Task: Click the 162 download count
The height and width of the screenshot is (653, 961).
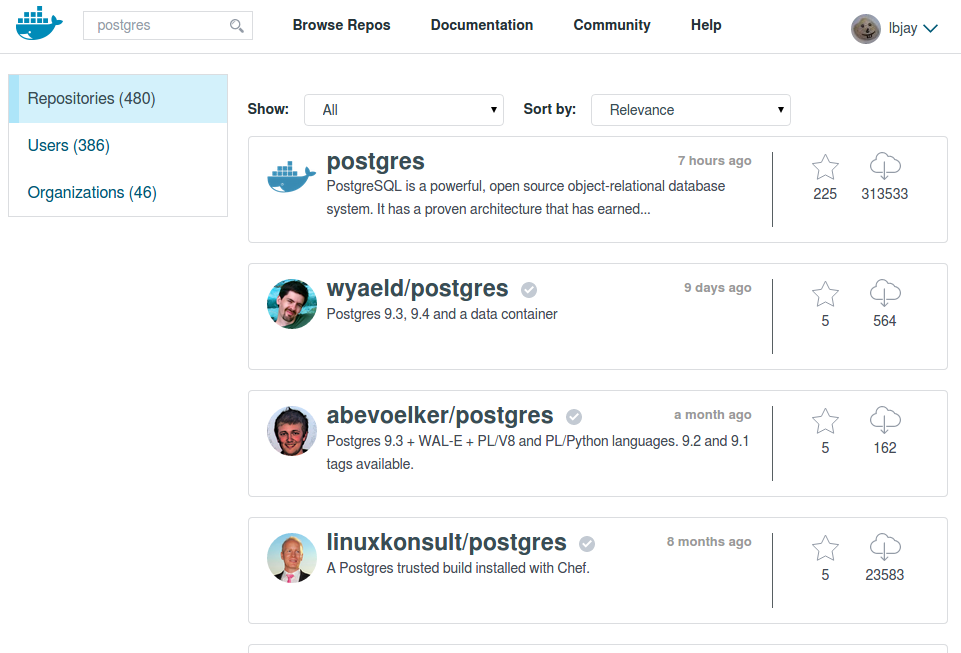Action: pyautogui.click(x=884, y=448)
